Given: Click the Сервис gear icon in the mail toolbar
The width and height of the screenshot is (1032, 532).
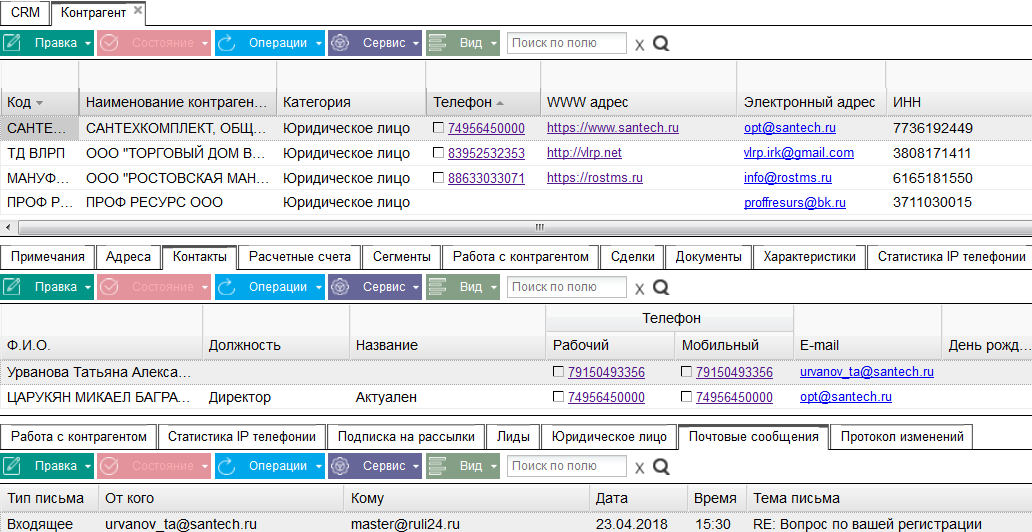Looking at the screenshot, I should [340, 467].
